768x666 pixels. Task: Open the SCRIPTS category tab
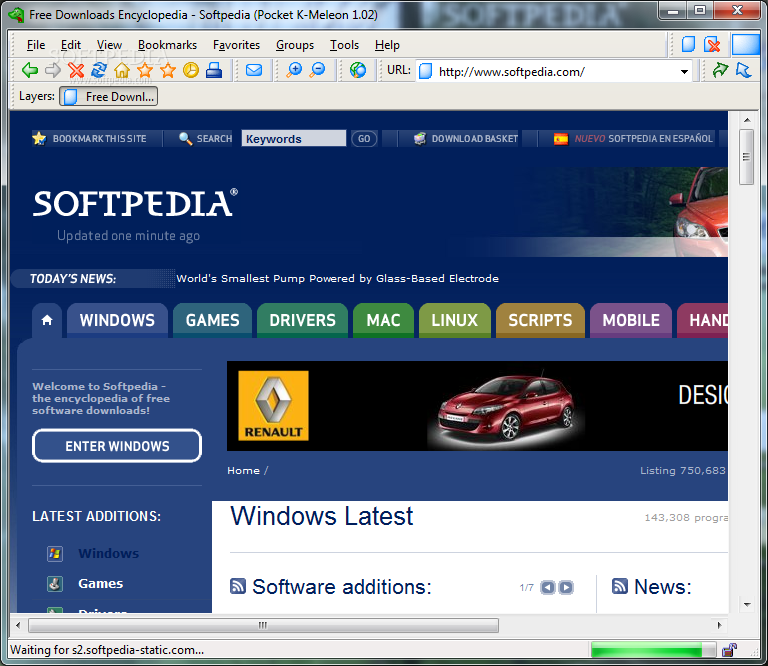click(540, 320)
